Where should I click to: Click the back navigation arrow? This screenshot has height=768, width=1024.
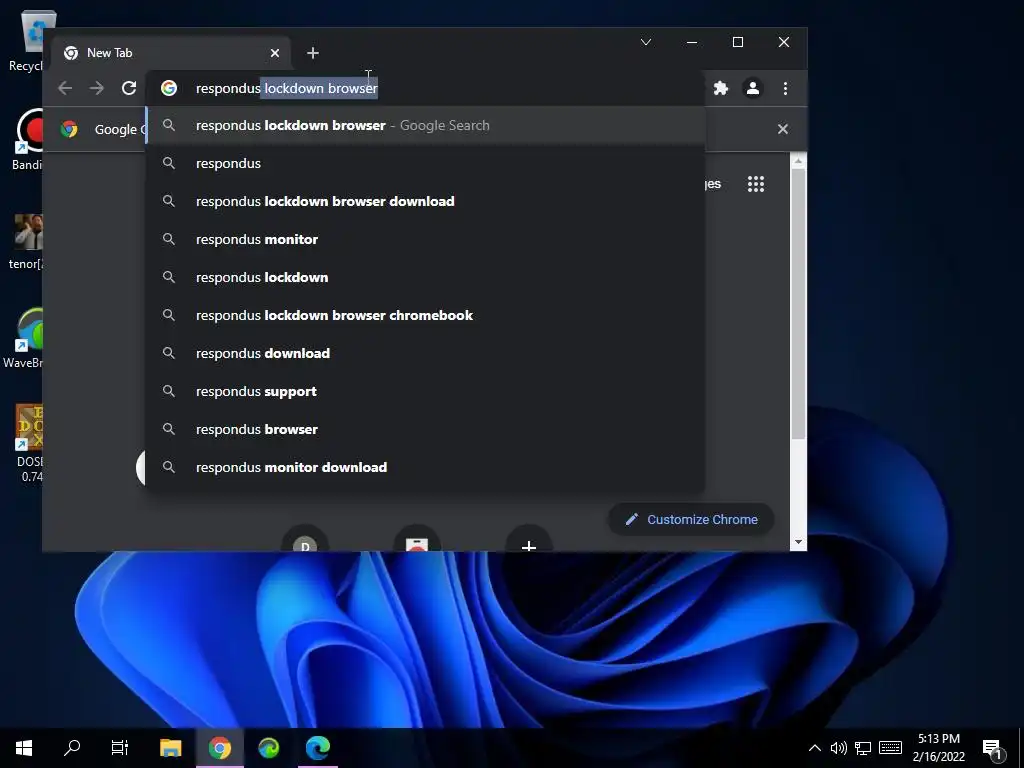click(65, 88)
